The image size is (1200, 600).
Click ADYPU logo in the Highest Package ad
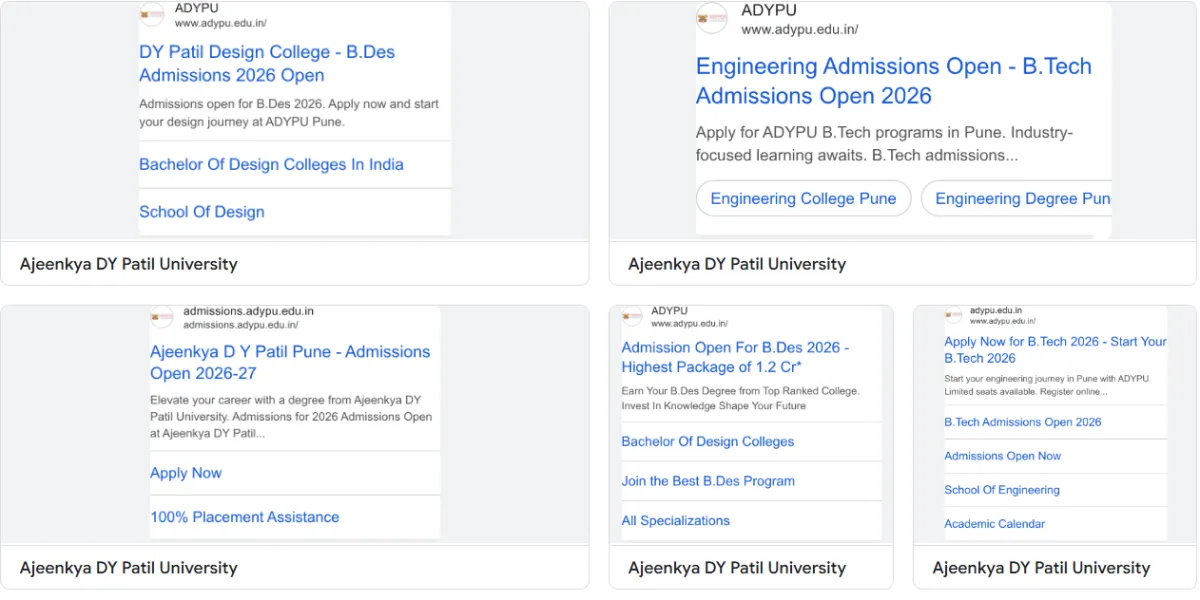click(x=631, y=317)
